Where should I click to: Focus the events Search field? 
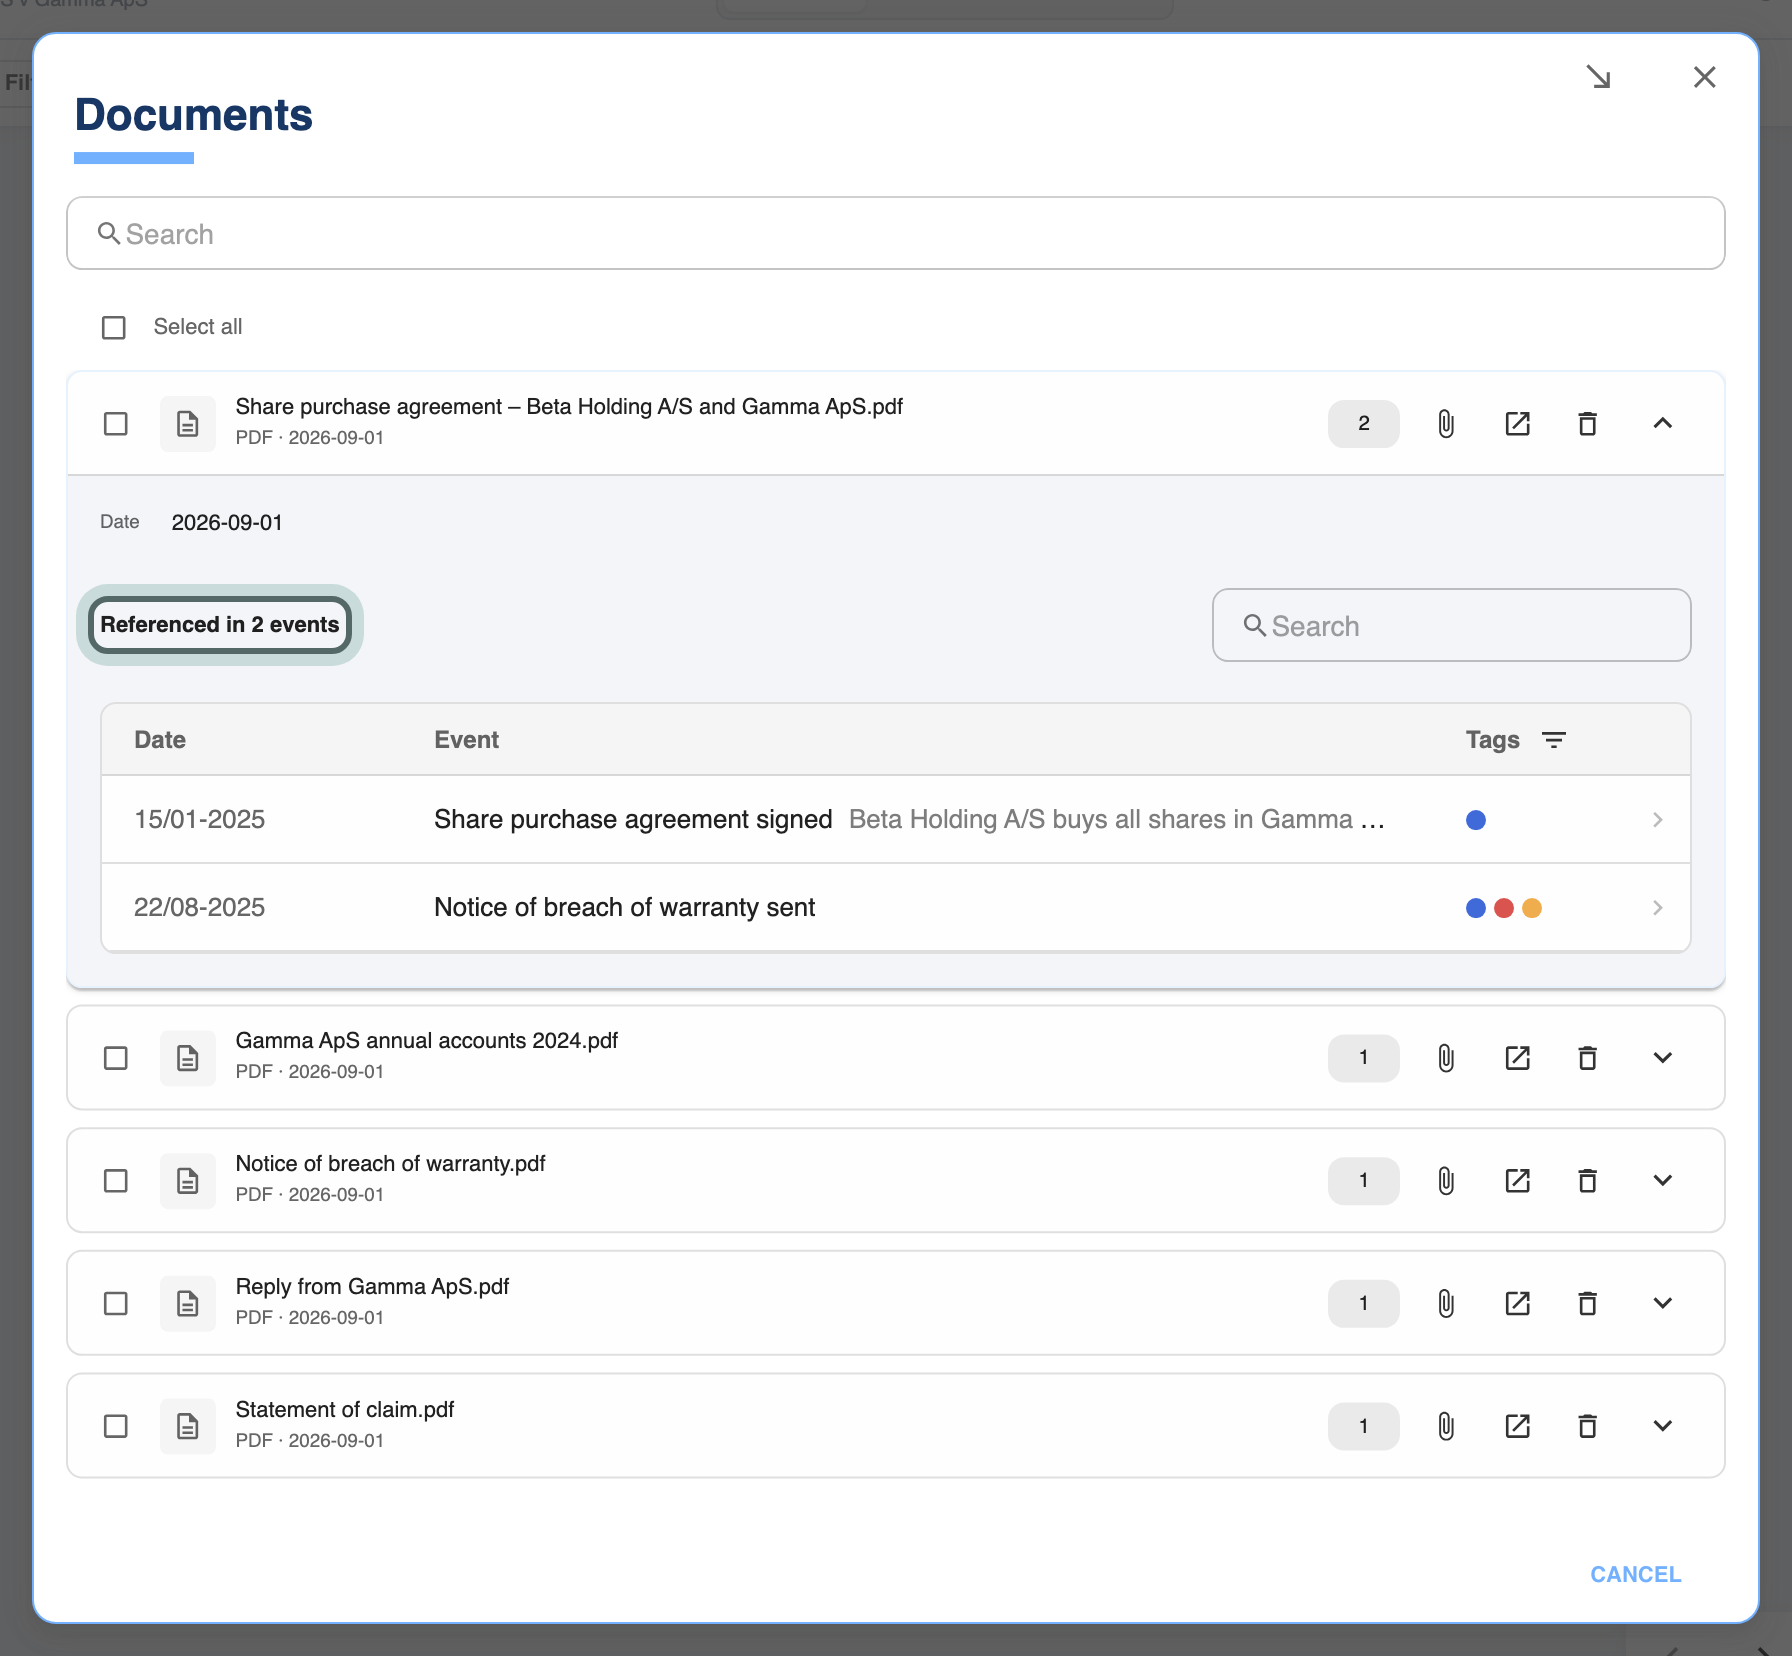click(1451, 626)
